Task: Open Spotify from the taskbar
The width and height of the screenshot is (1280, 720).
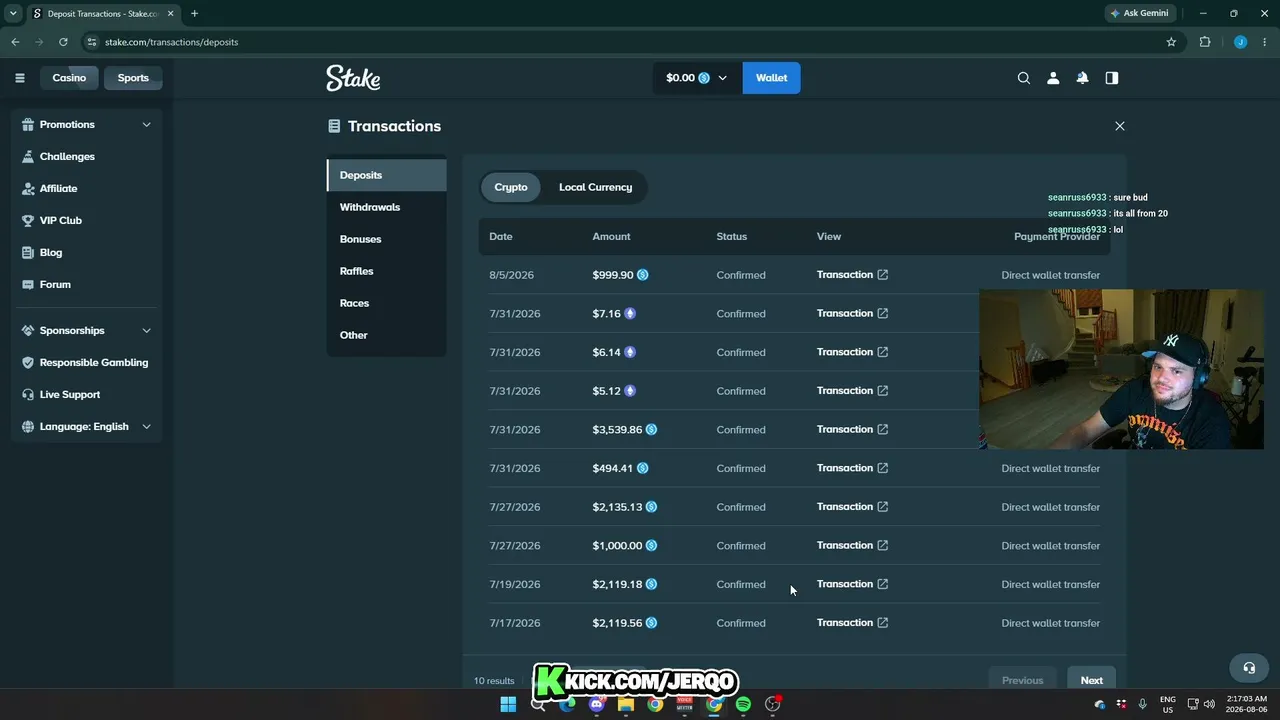Action: 743,704
